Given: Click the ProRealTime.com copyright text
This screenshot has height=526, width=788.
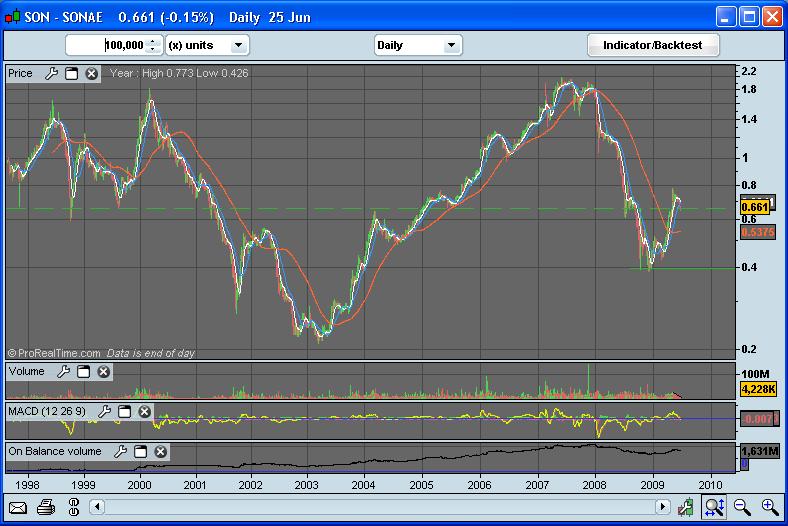Looking at the screenshot, I should 54,353.
